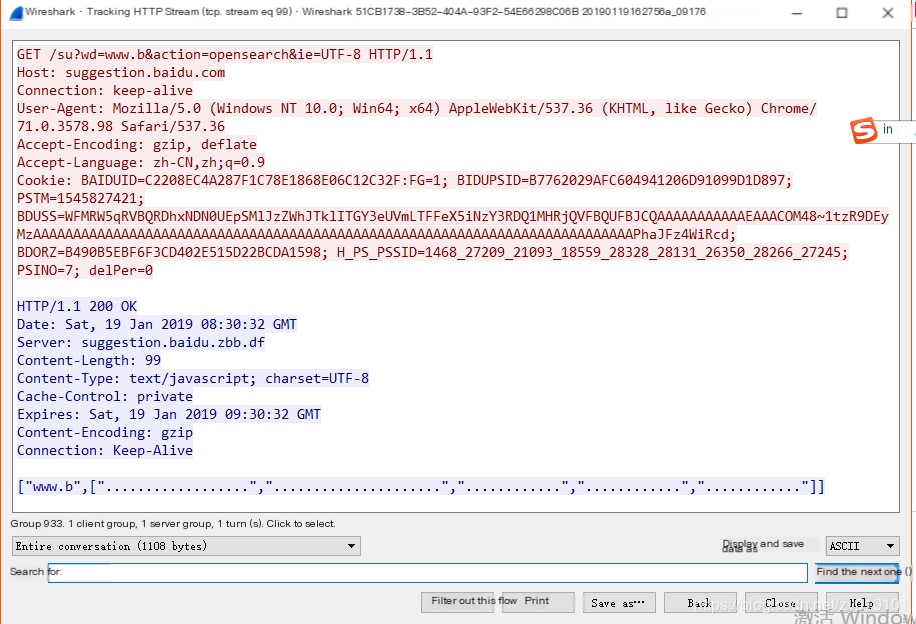This screenshot has width=916, height=624.
Task: Click the Content-Type: text/javascript line
Action: click(193, 379)
